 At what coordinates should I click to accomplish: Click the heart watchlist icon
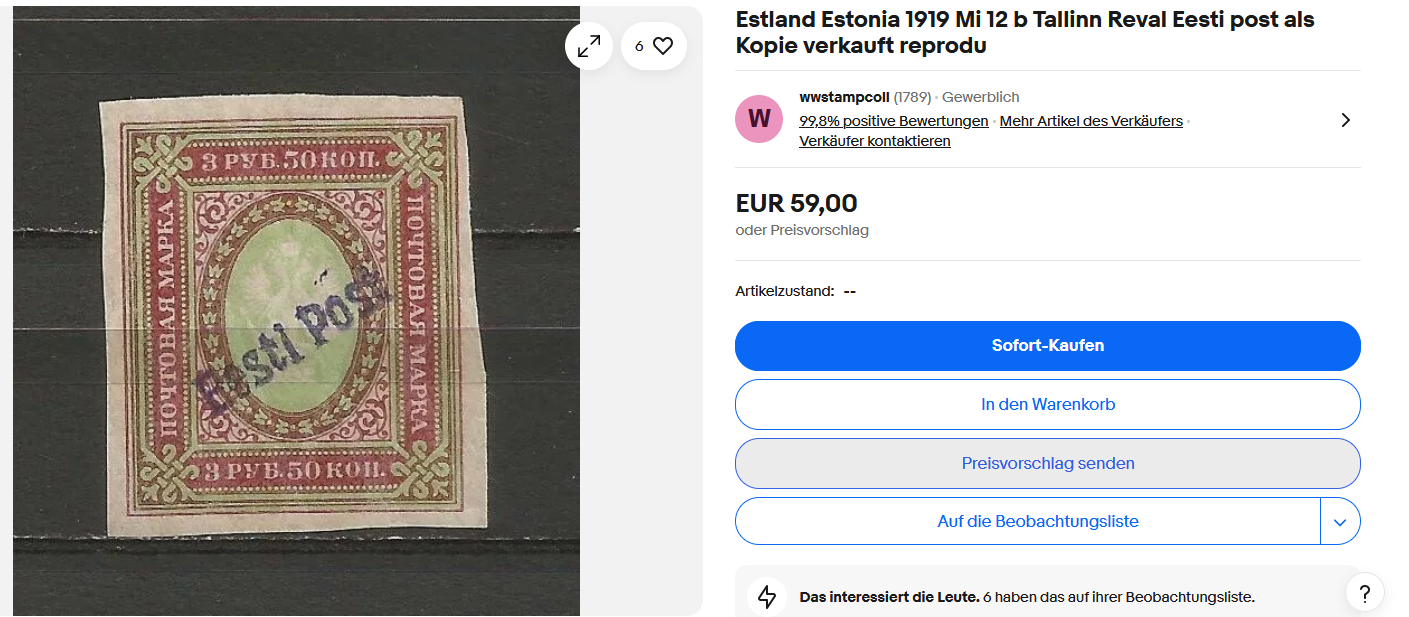point(663,46)
